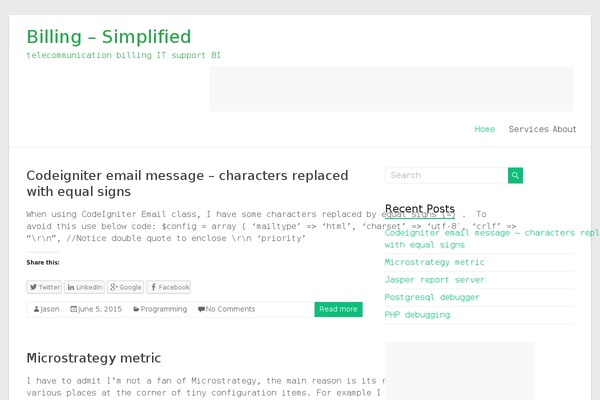Open PHP debugging recent post

(417, 315)
